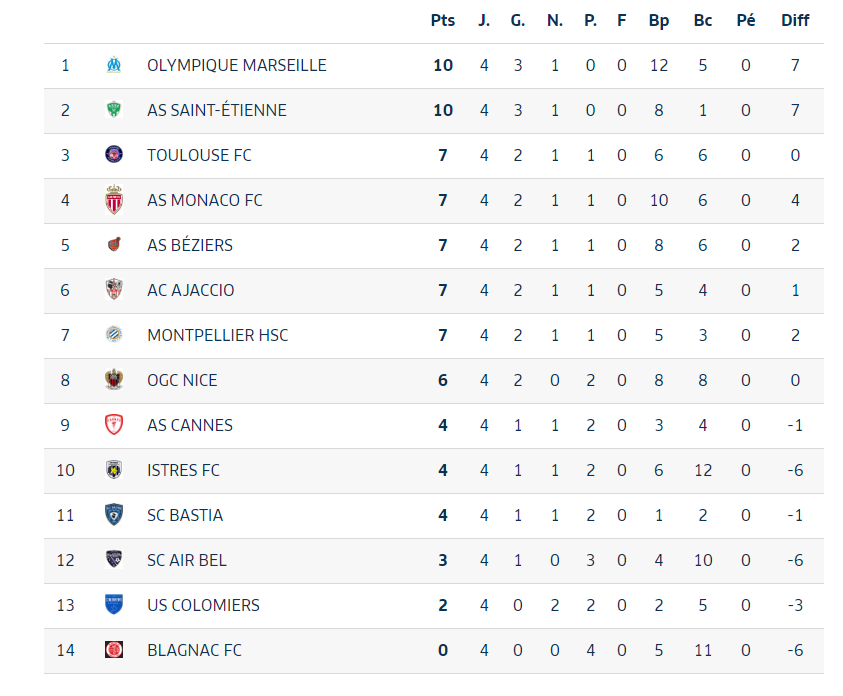Click the AS Monaco FC crest
This screenshot has height=696, width=843.
[114, 200]
